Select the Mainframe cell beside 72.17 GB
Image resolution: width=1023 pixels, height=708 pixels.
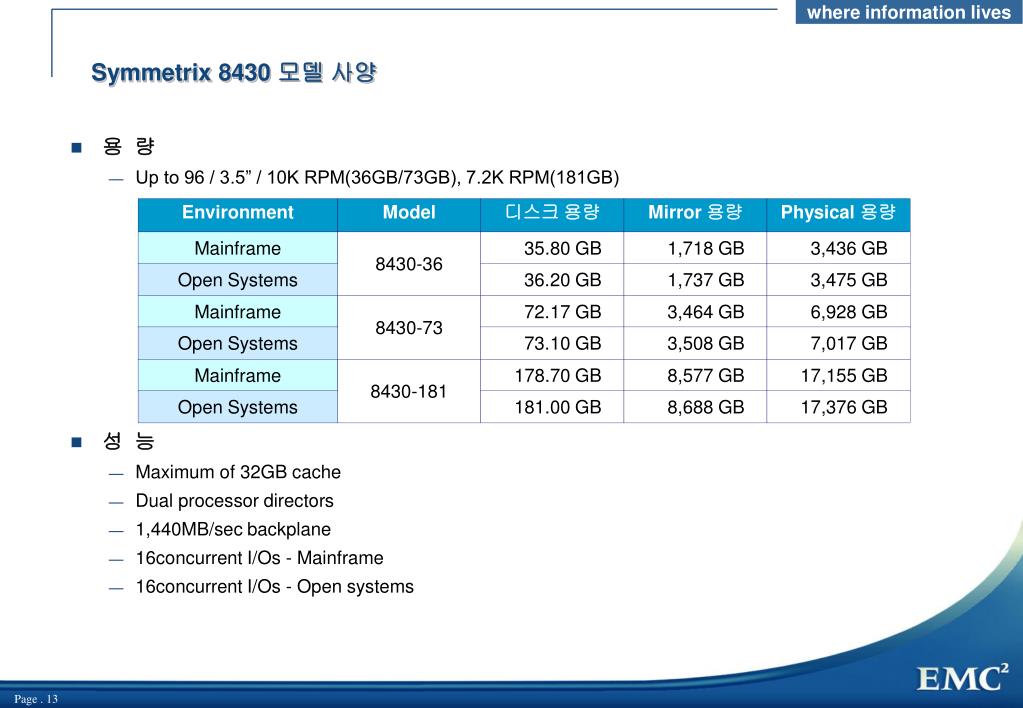pyautogui.click(x=237, y=312)
